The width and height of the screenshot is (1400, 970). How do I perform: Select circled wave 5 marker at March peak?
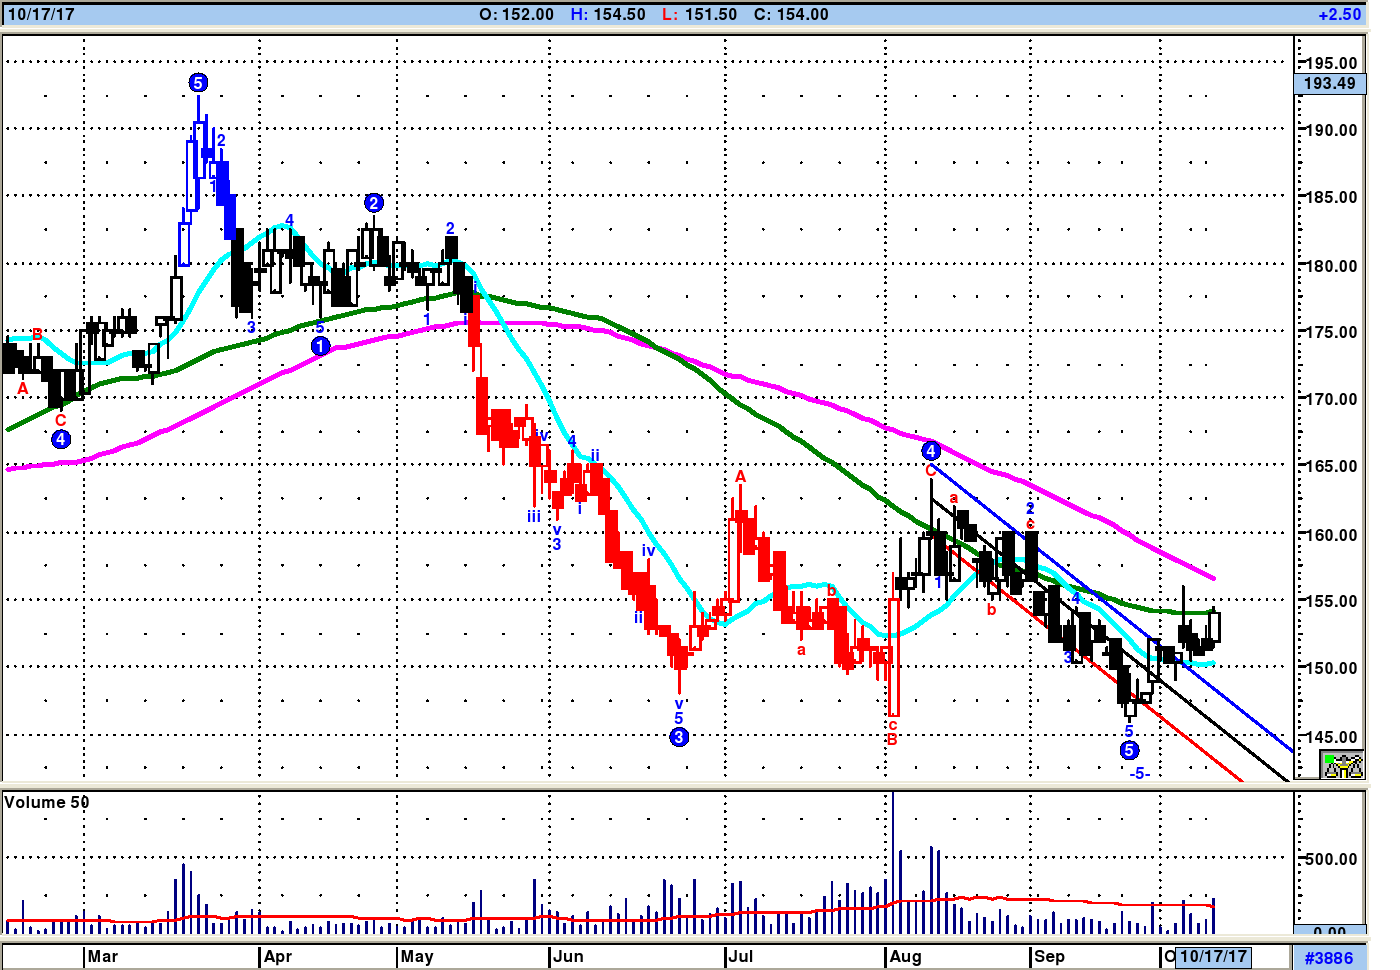click(x=198, y=83)
